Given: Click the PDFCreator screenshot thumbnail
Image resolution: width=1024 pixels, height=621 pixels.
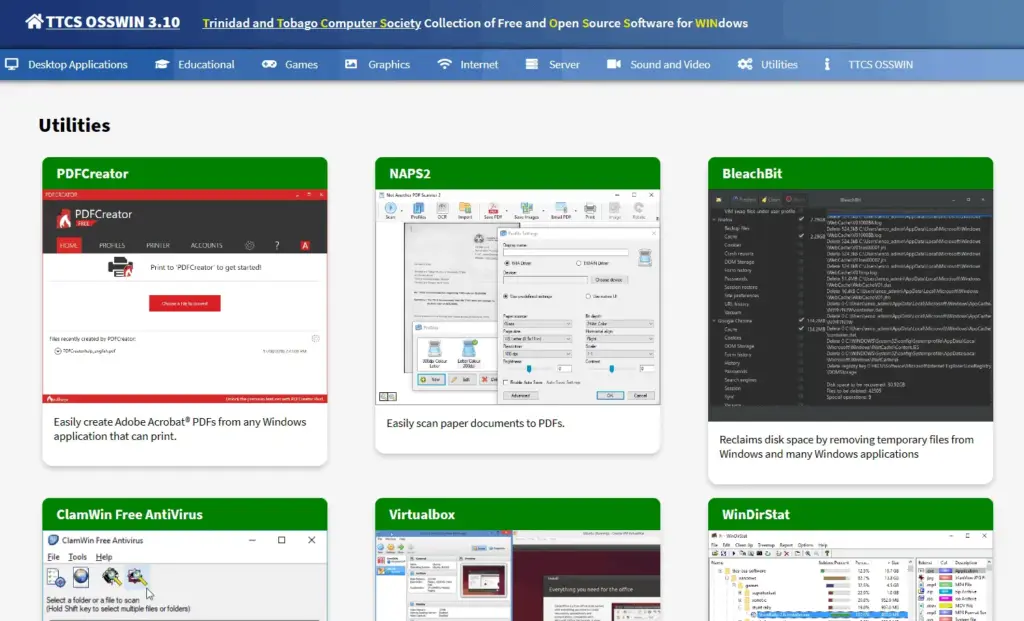Looking at the screenshot, I should point(184,296).
